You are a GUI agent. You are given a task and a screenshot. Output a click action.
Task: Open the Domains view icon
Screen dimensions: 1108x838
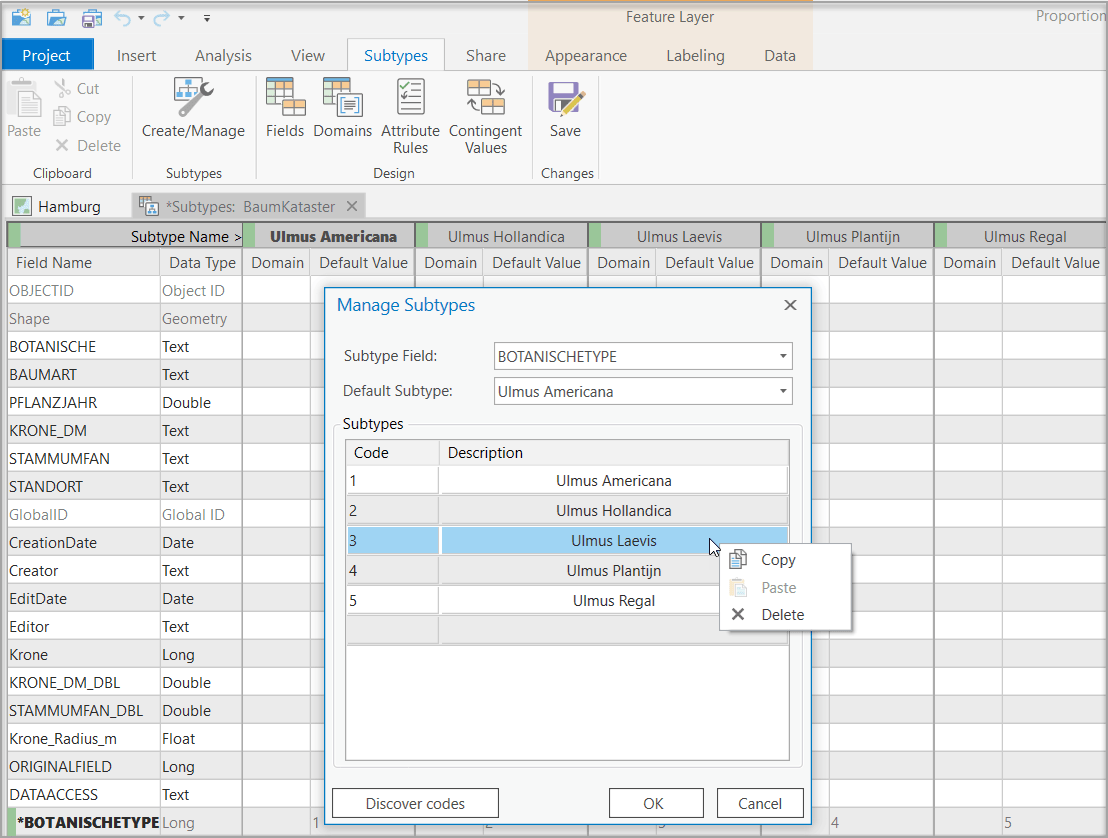[342, 108]
